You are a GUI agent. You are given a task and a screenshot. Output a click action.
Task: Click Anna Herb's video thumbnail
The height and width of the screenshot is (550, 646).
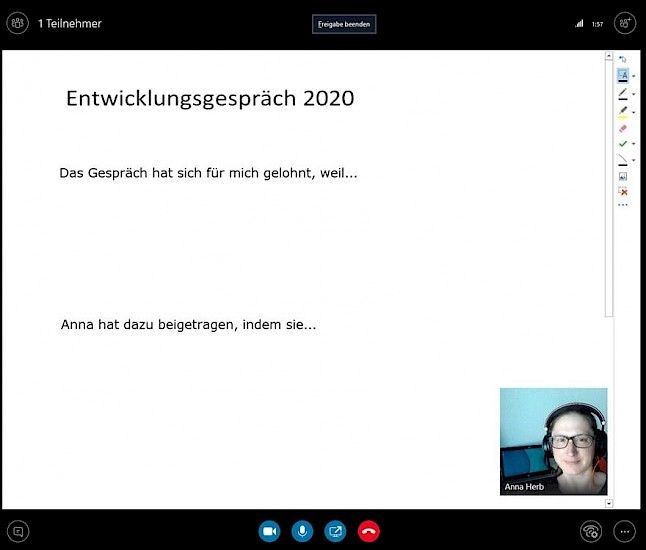553,441
